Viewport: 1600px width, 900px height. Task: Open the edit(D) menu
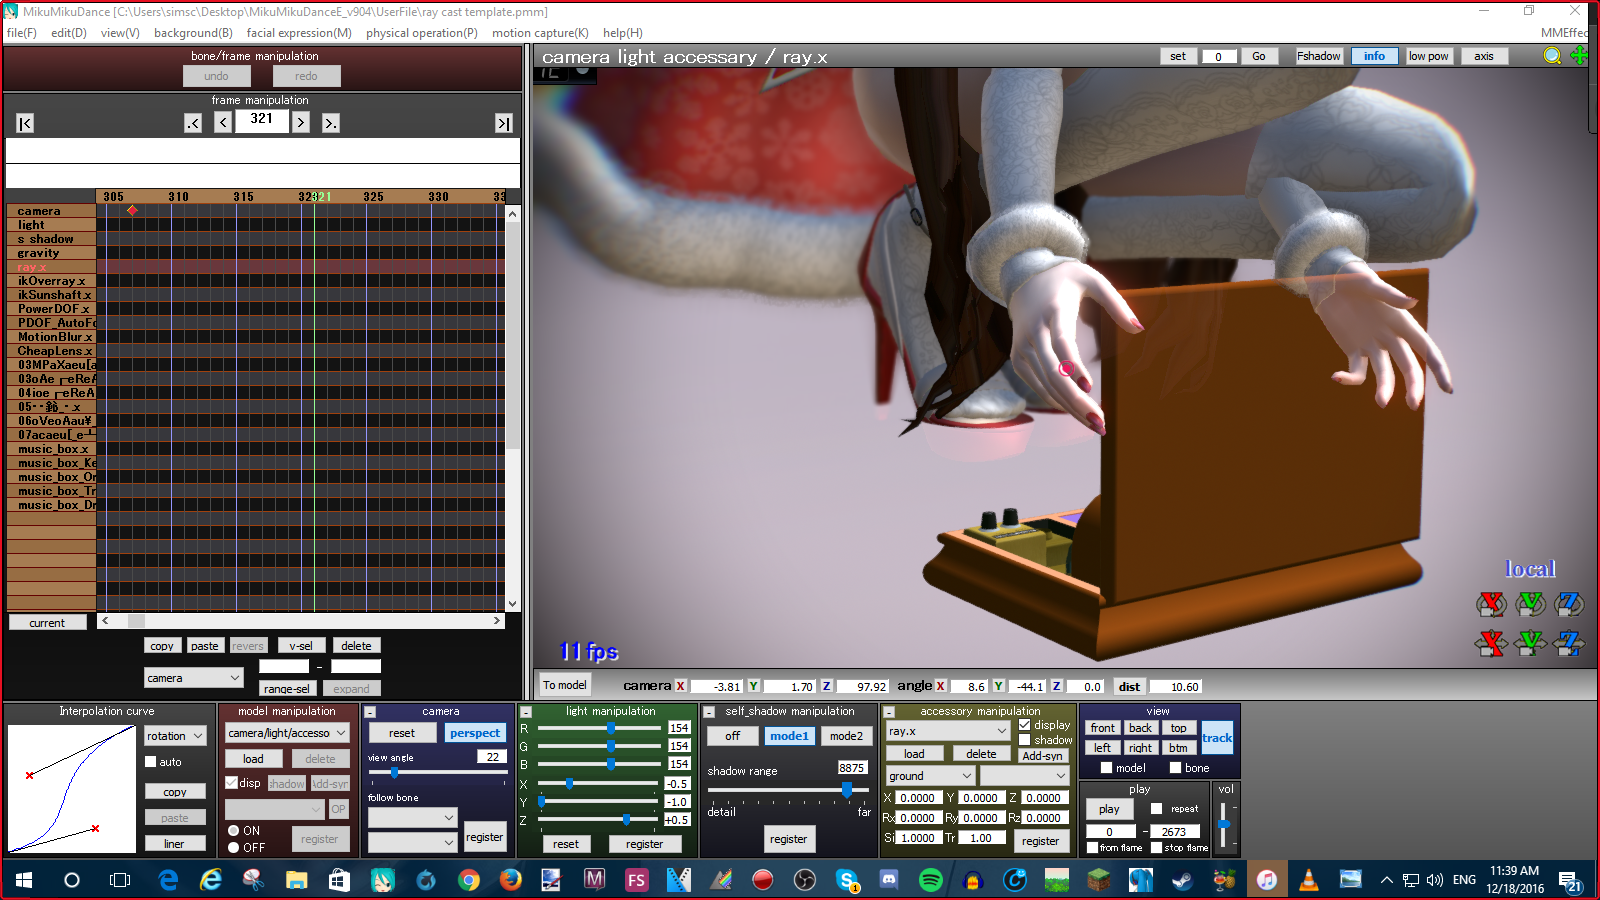(x=69, y=33)
